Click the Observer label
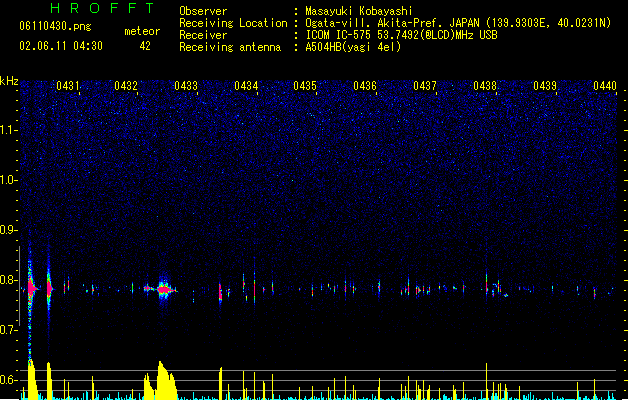Viewport: 629px width, 400px height. [203, 11]
